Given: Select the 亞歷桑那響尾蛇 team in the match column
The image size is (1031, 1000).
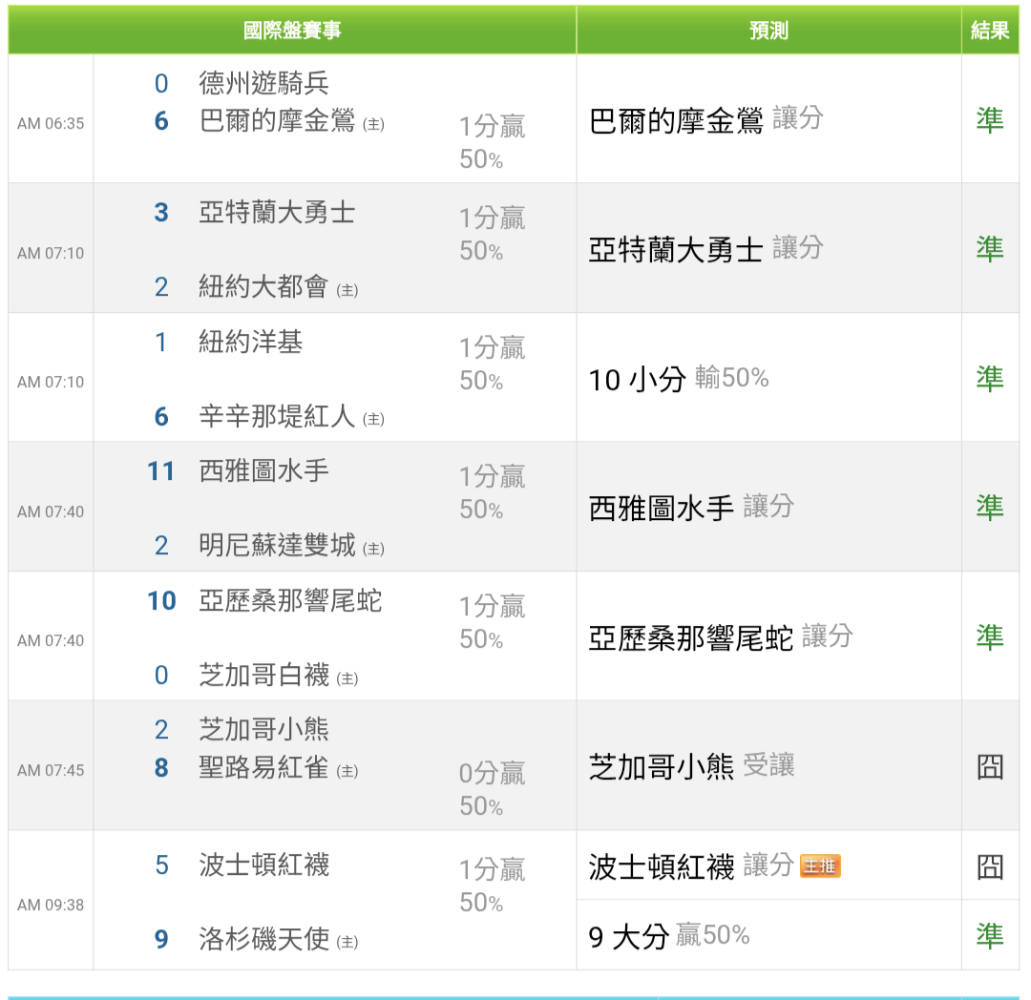Looking at the screenshot, I should pyautogui.click(x=290, y=600).
